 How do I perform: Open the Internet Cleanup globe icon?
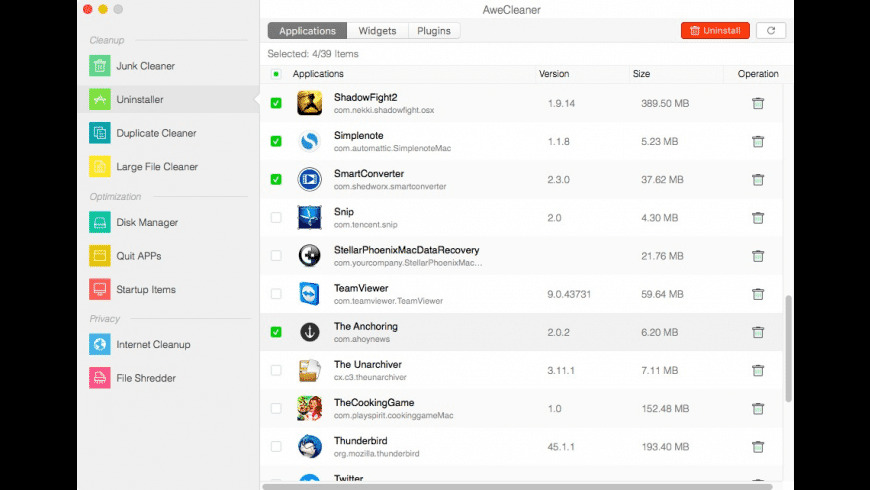click(x=99, y=344)
